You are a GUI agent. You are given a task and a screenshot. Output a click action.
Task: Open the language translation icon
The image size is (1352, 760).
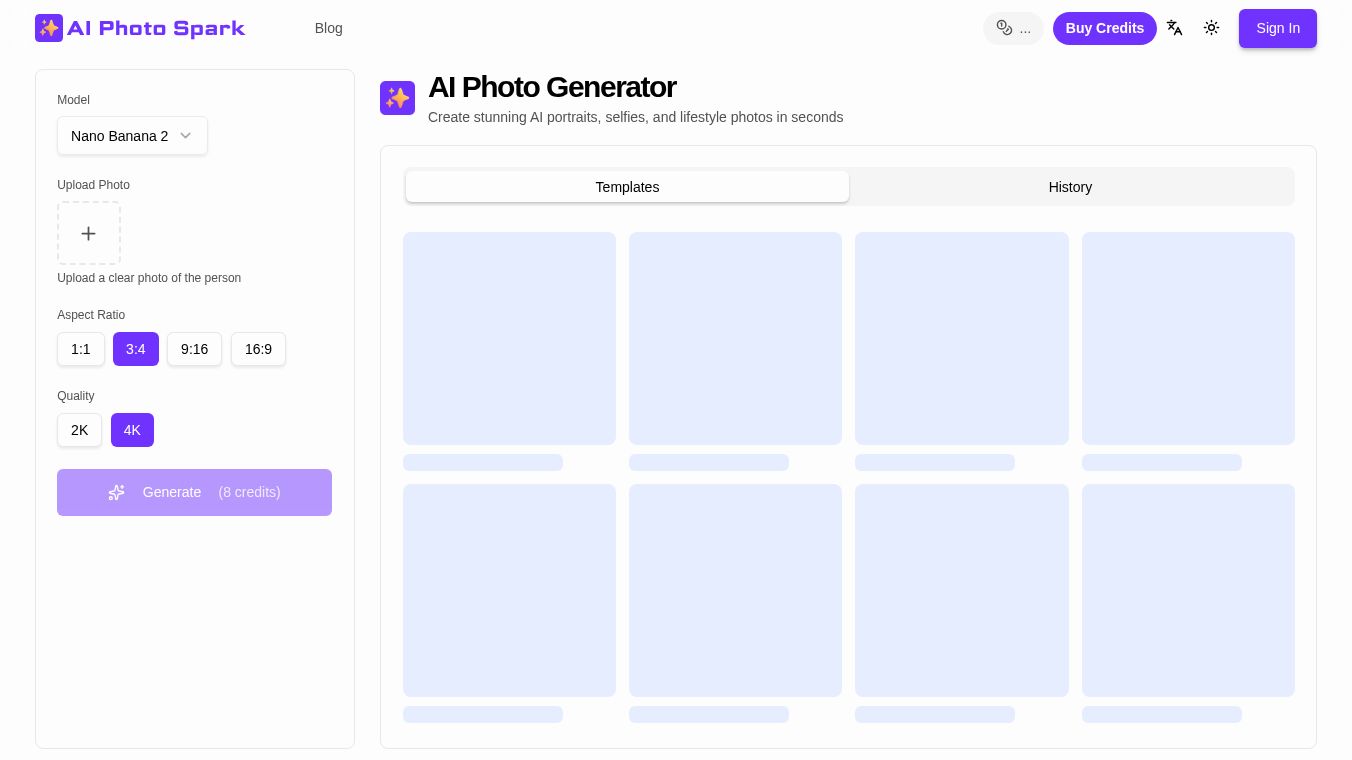click(1175, 28)
